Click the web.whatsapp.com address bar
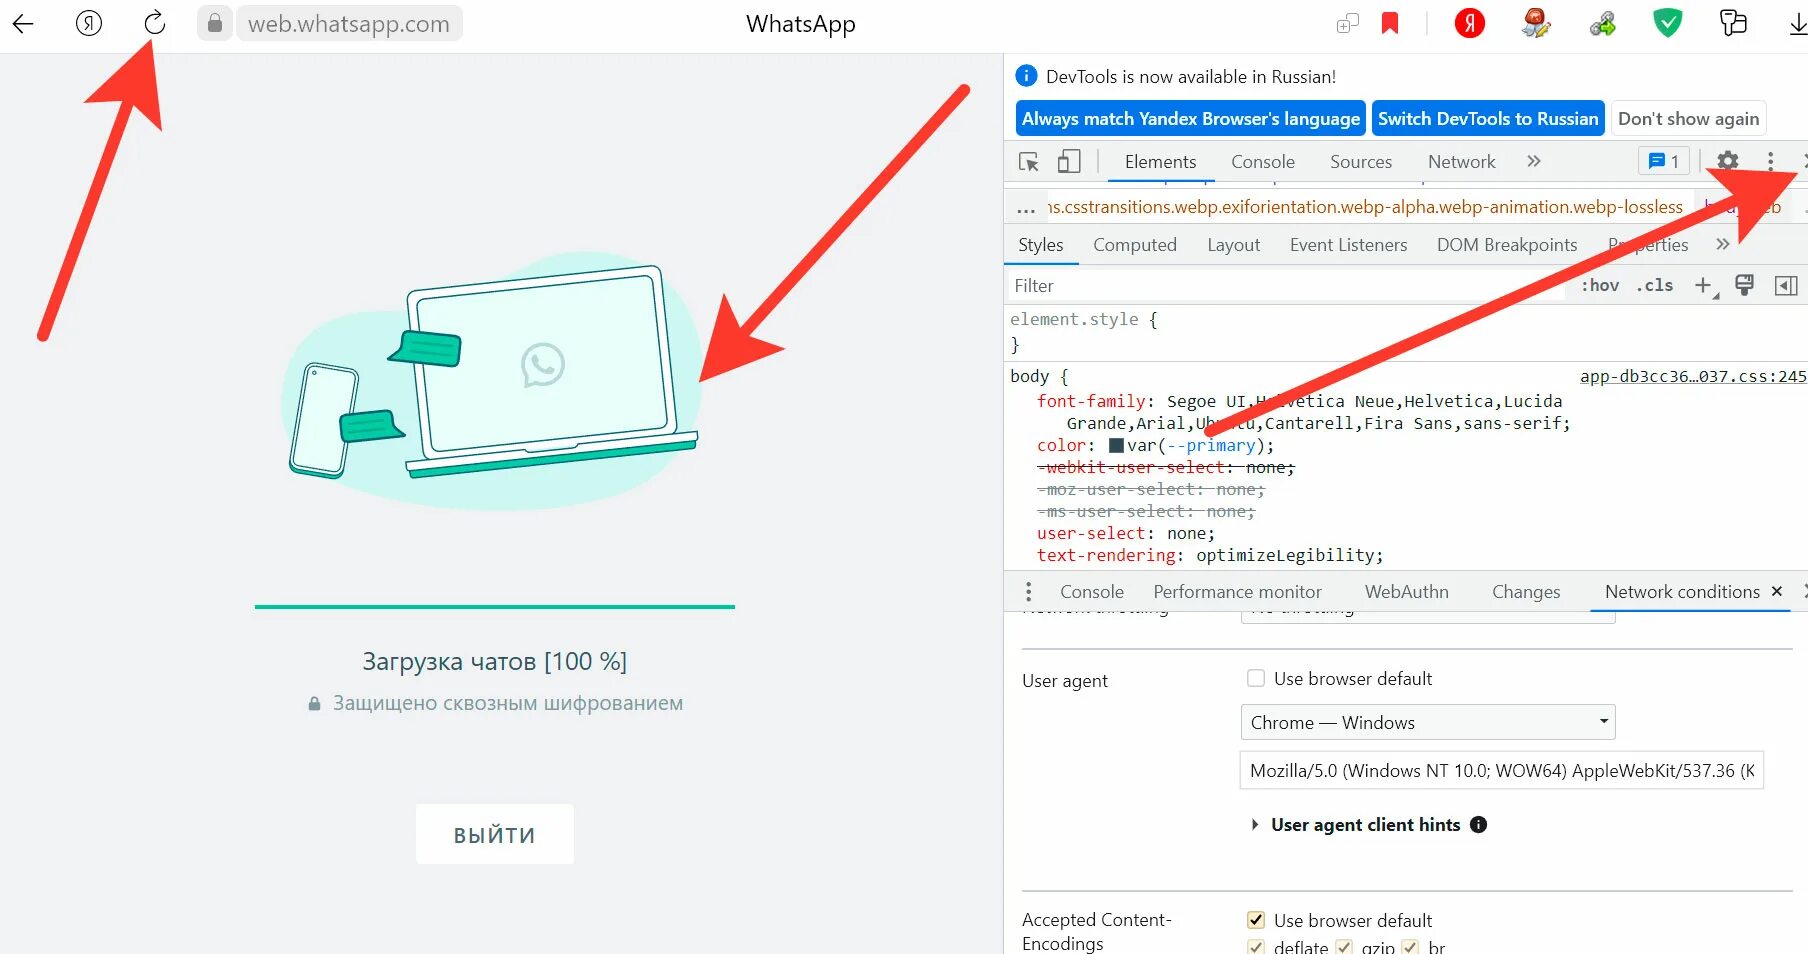This screenshot has width=1808, height=954. click(349, 24)
